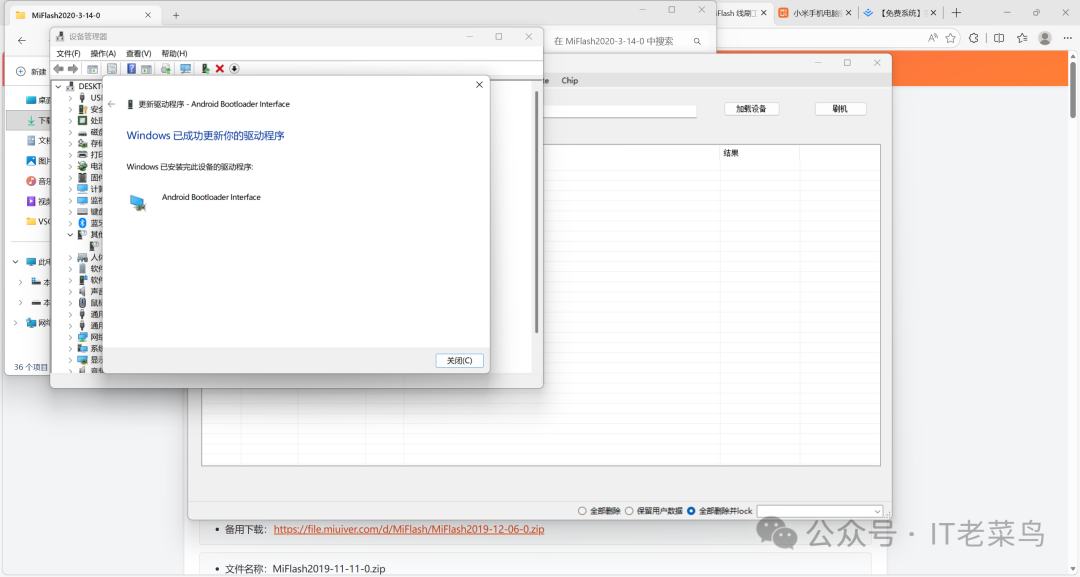Viewport: 1080px width, 577px height.
Task: Open the 操作(A) menu in Device Manager
Action: (x=103, y=54)
